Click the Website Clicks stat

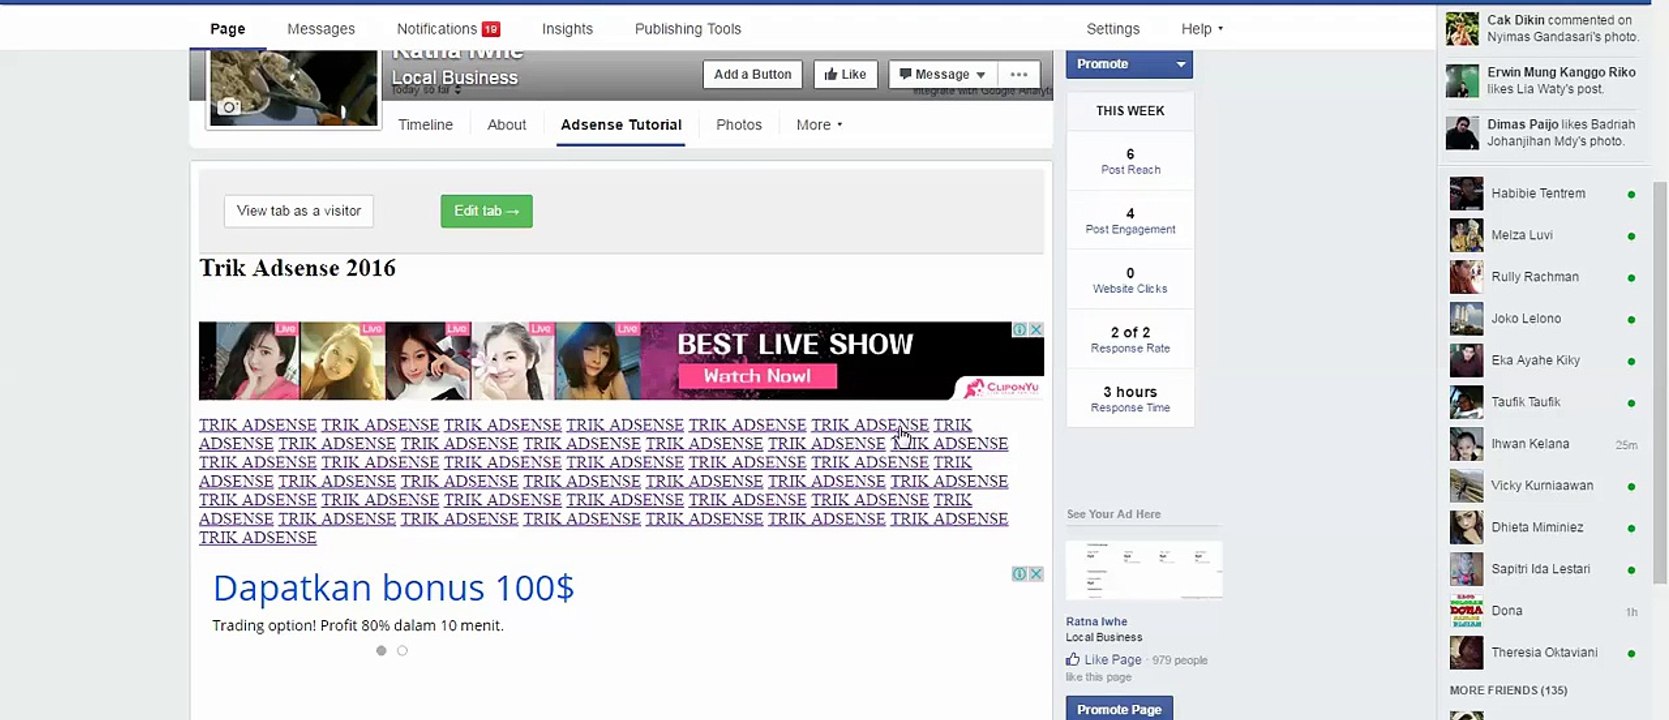1130,281
